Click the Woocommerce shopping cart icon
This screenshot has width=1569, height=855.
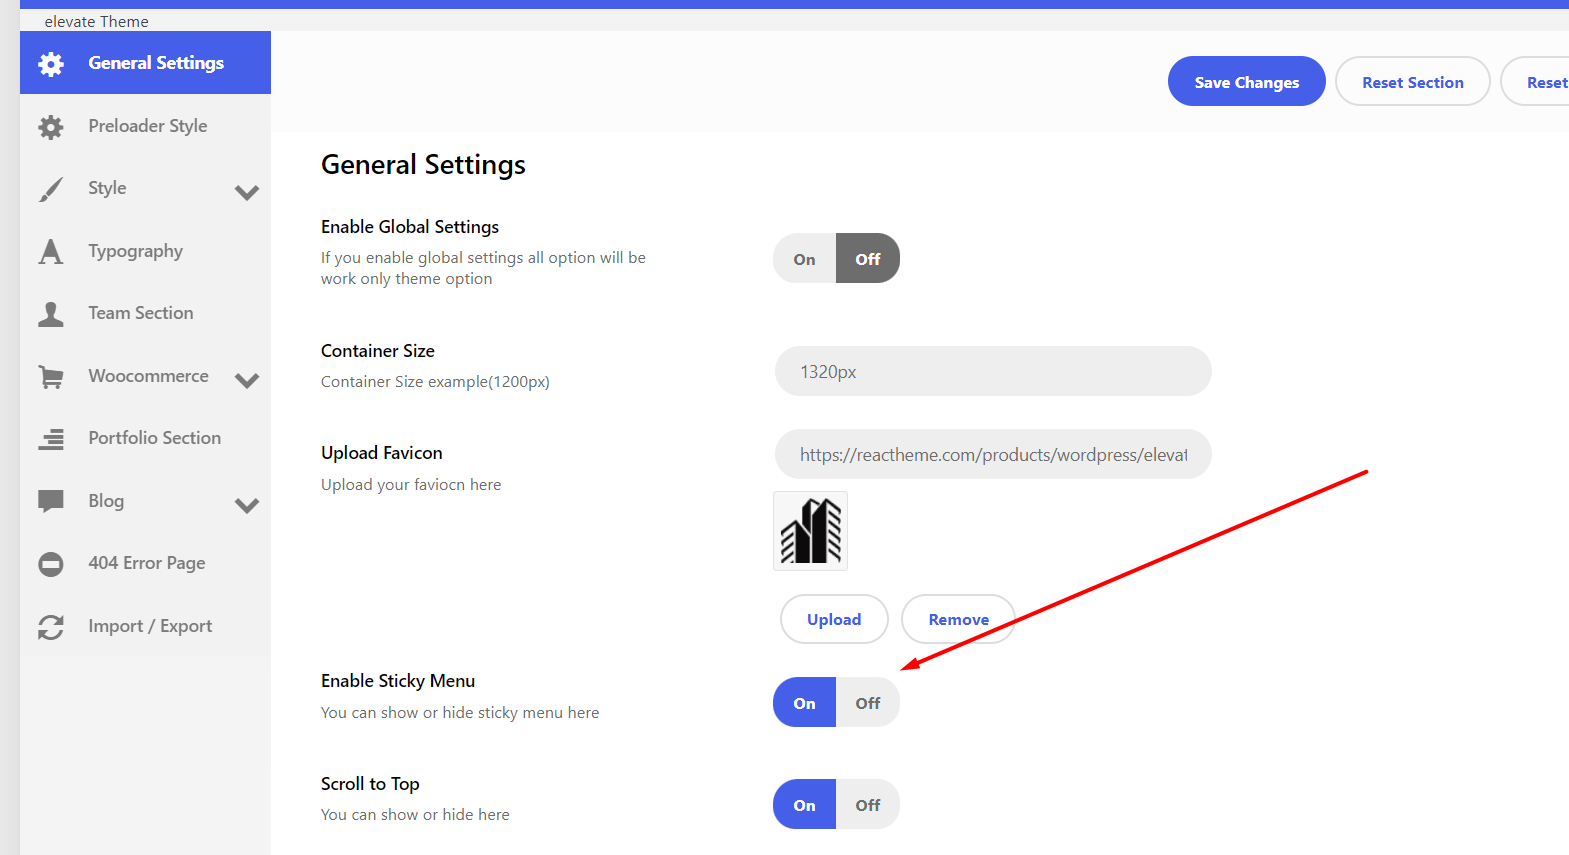(x=51, y=377)
